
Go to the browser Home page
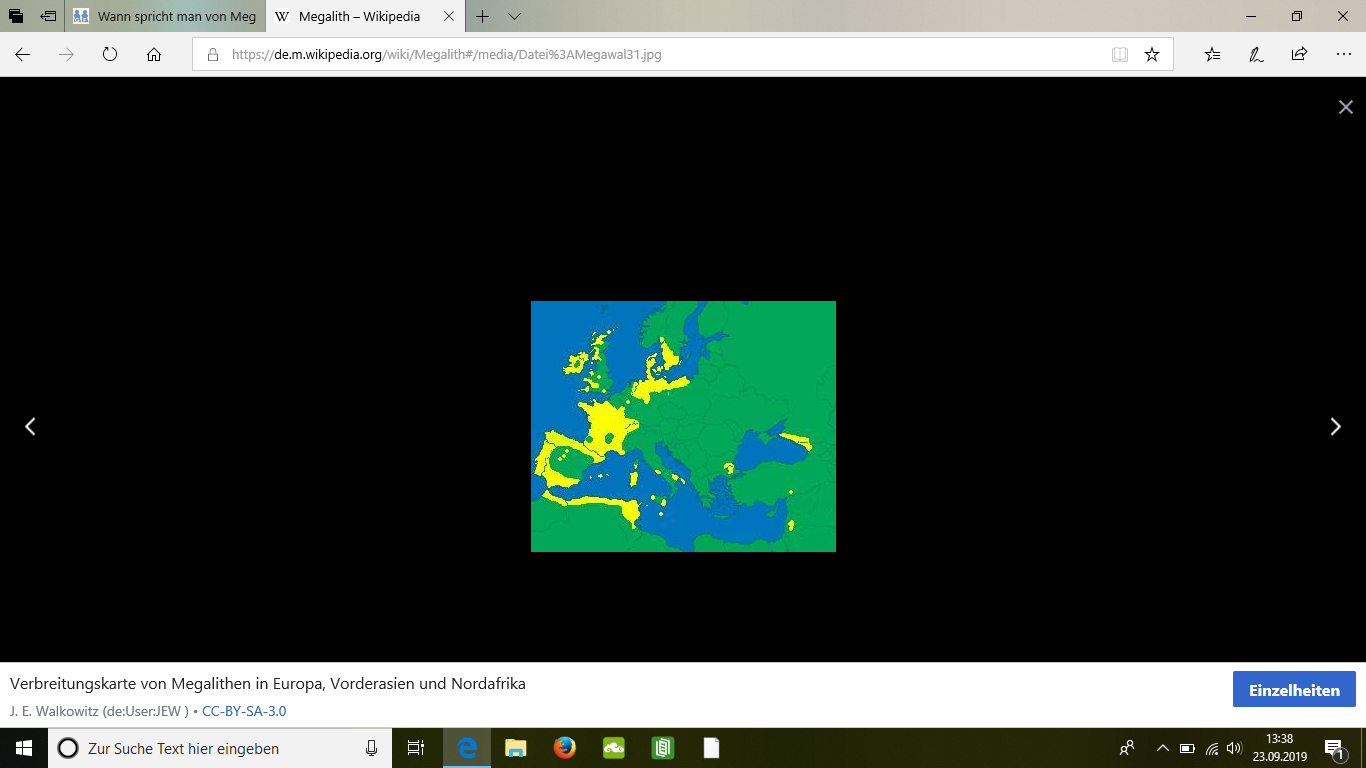(x=154, y=55)
